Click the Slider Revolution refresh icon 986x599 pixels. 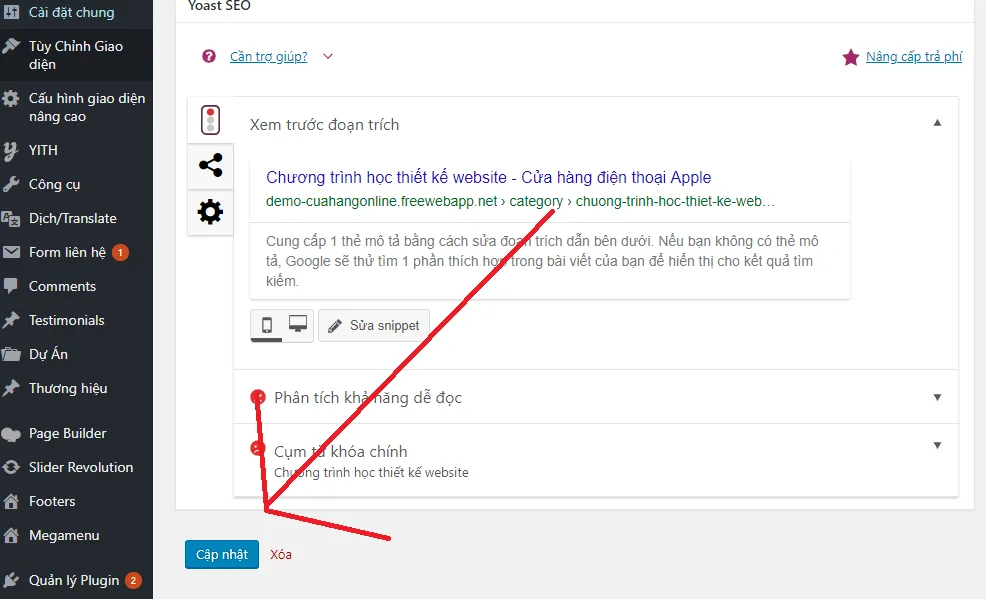coord(11,467)
